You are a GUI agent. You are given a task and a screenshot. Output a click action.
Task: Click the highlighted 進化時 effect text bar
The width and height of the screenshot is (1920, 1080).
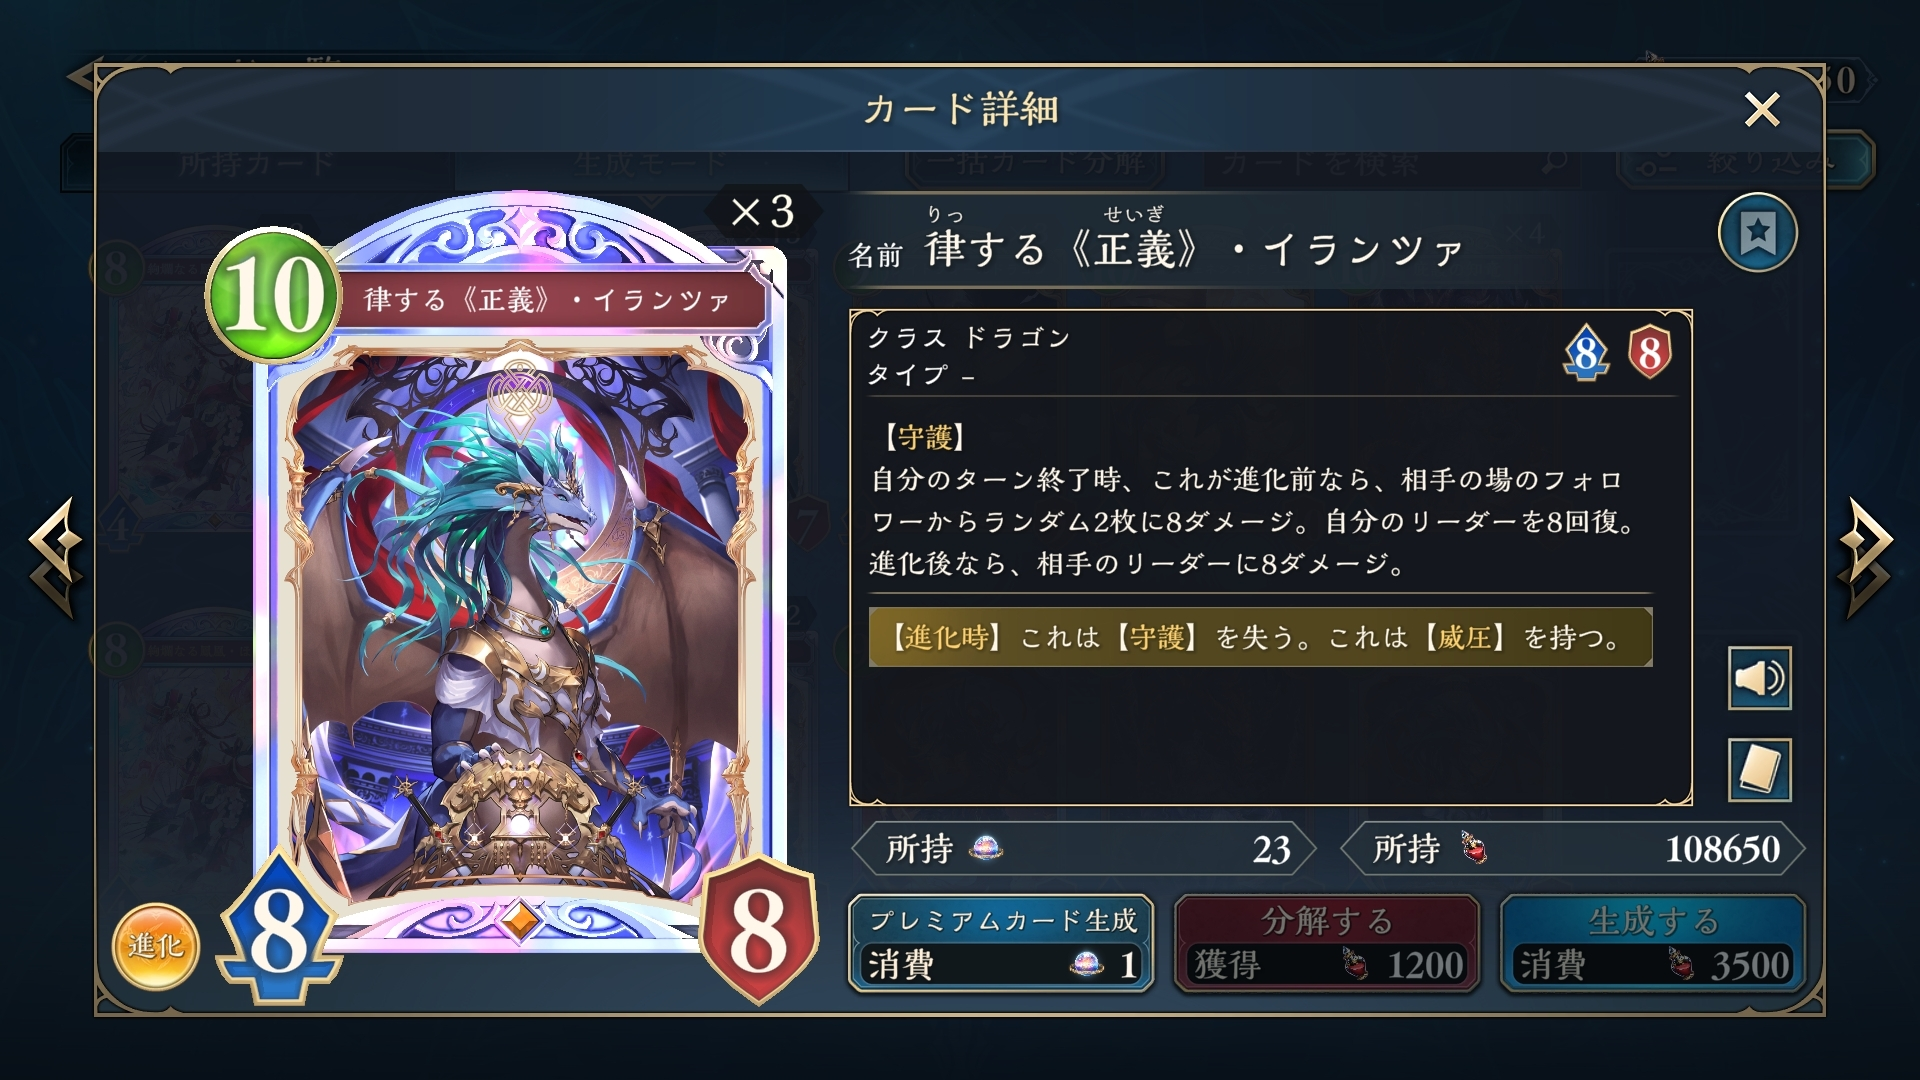(x=1260, y=637)
